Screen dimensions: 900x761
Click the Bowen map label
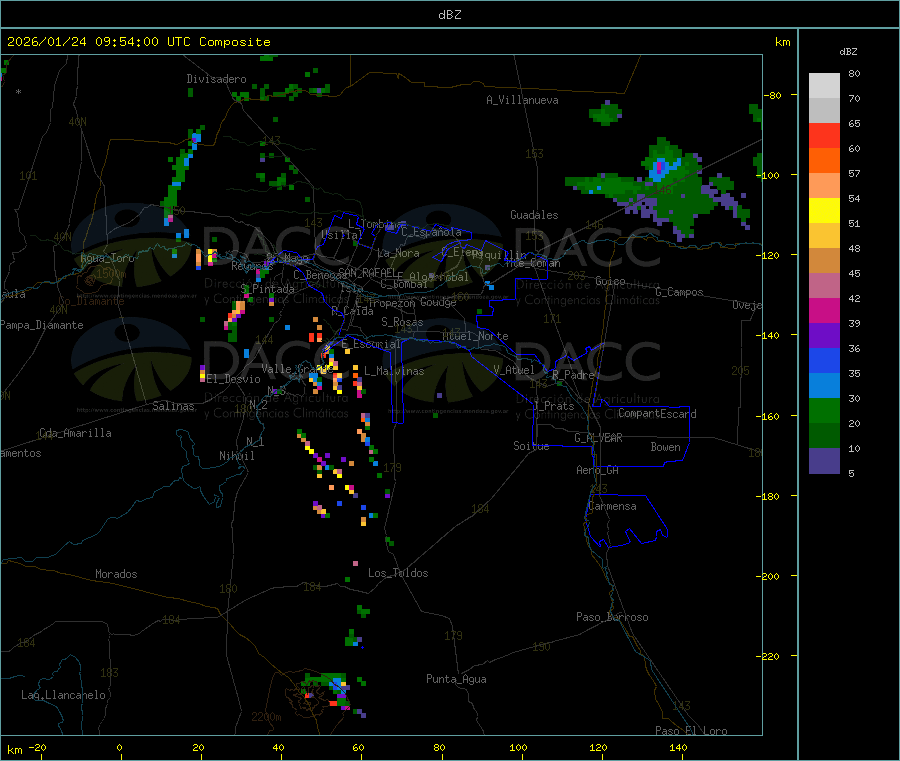(x=665, y=447)
